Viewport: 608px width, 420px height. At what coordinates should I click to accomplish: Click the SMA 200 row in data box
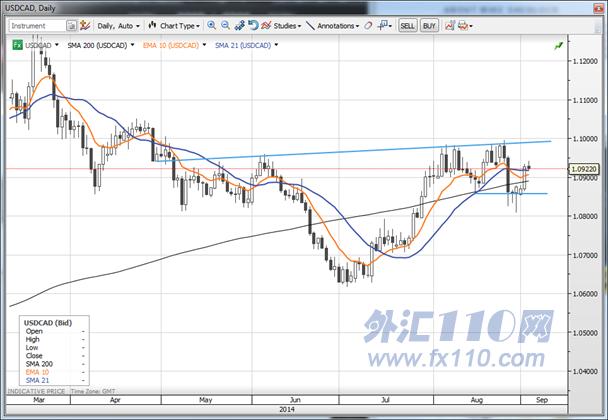pos(55,364)
